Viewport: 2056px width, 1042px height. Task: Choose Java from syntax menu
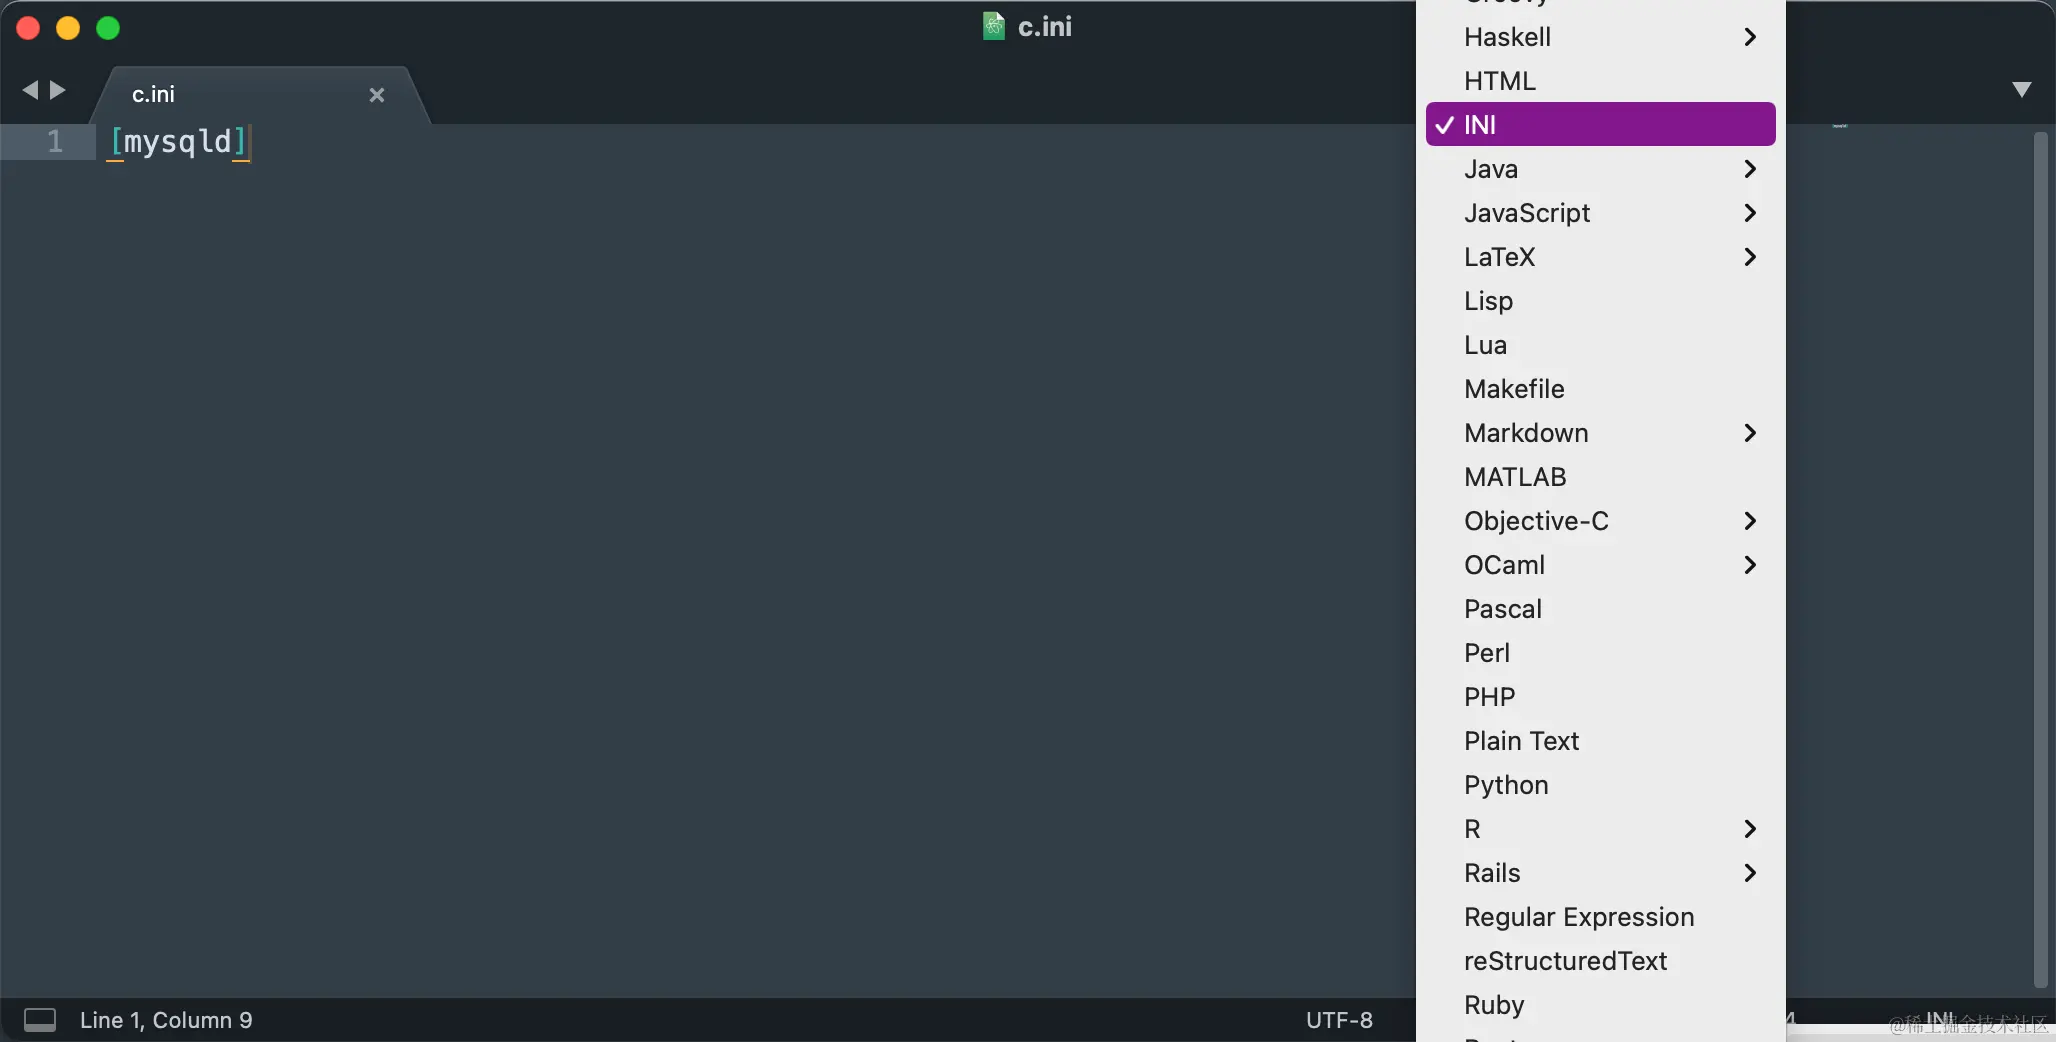coord(1600,169)
